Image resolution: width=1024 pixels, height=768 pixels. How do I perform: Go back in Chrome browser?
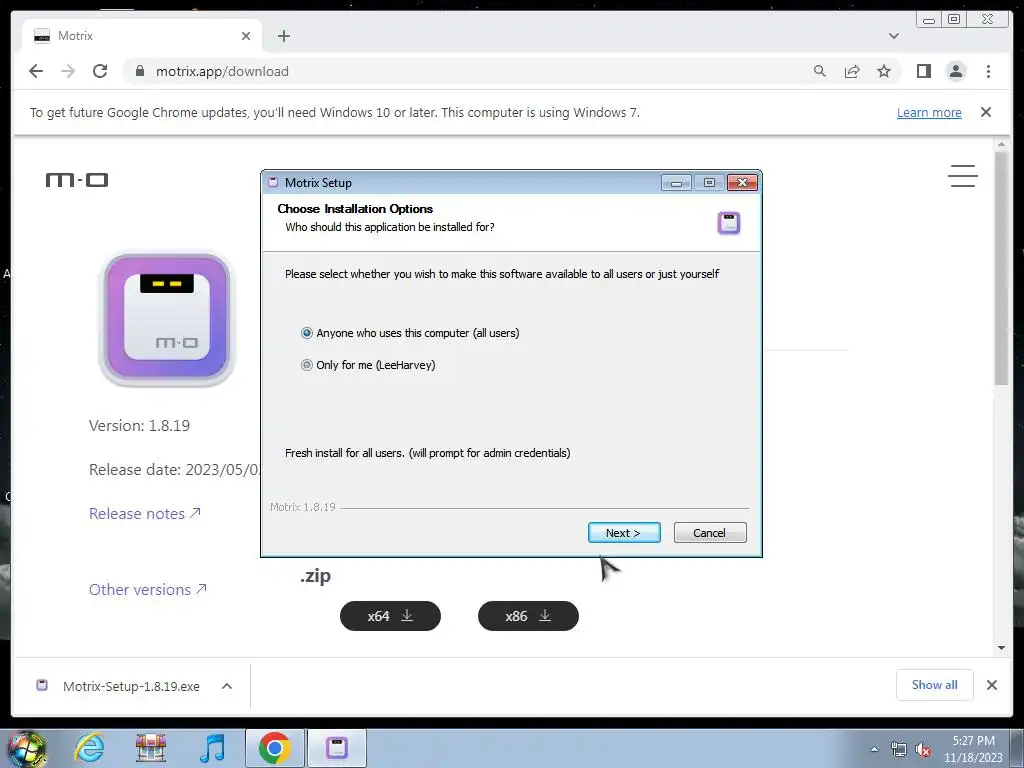[x=36, y=71]
